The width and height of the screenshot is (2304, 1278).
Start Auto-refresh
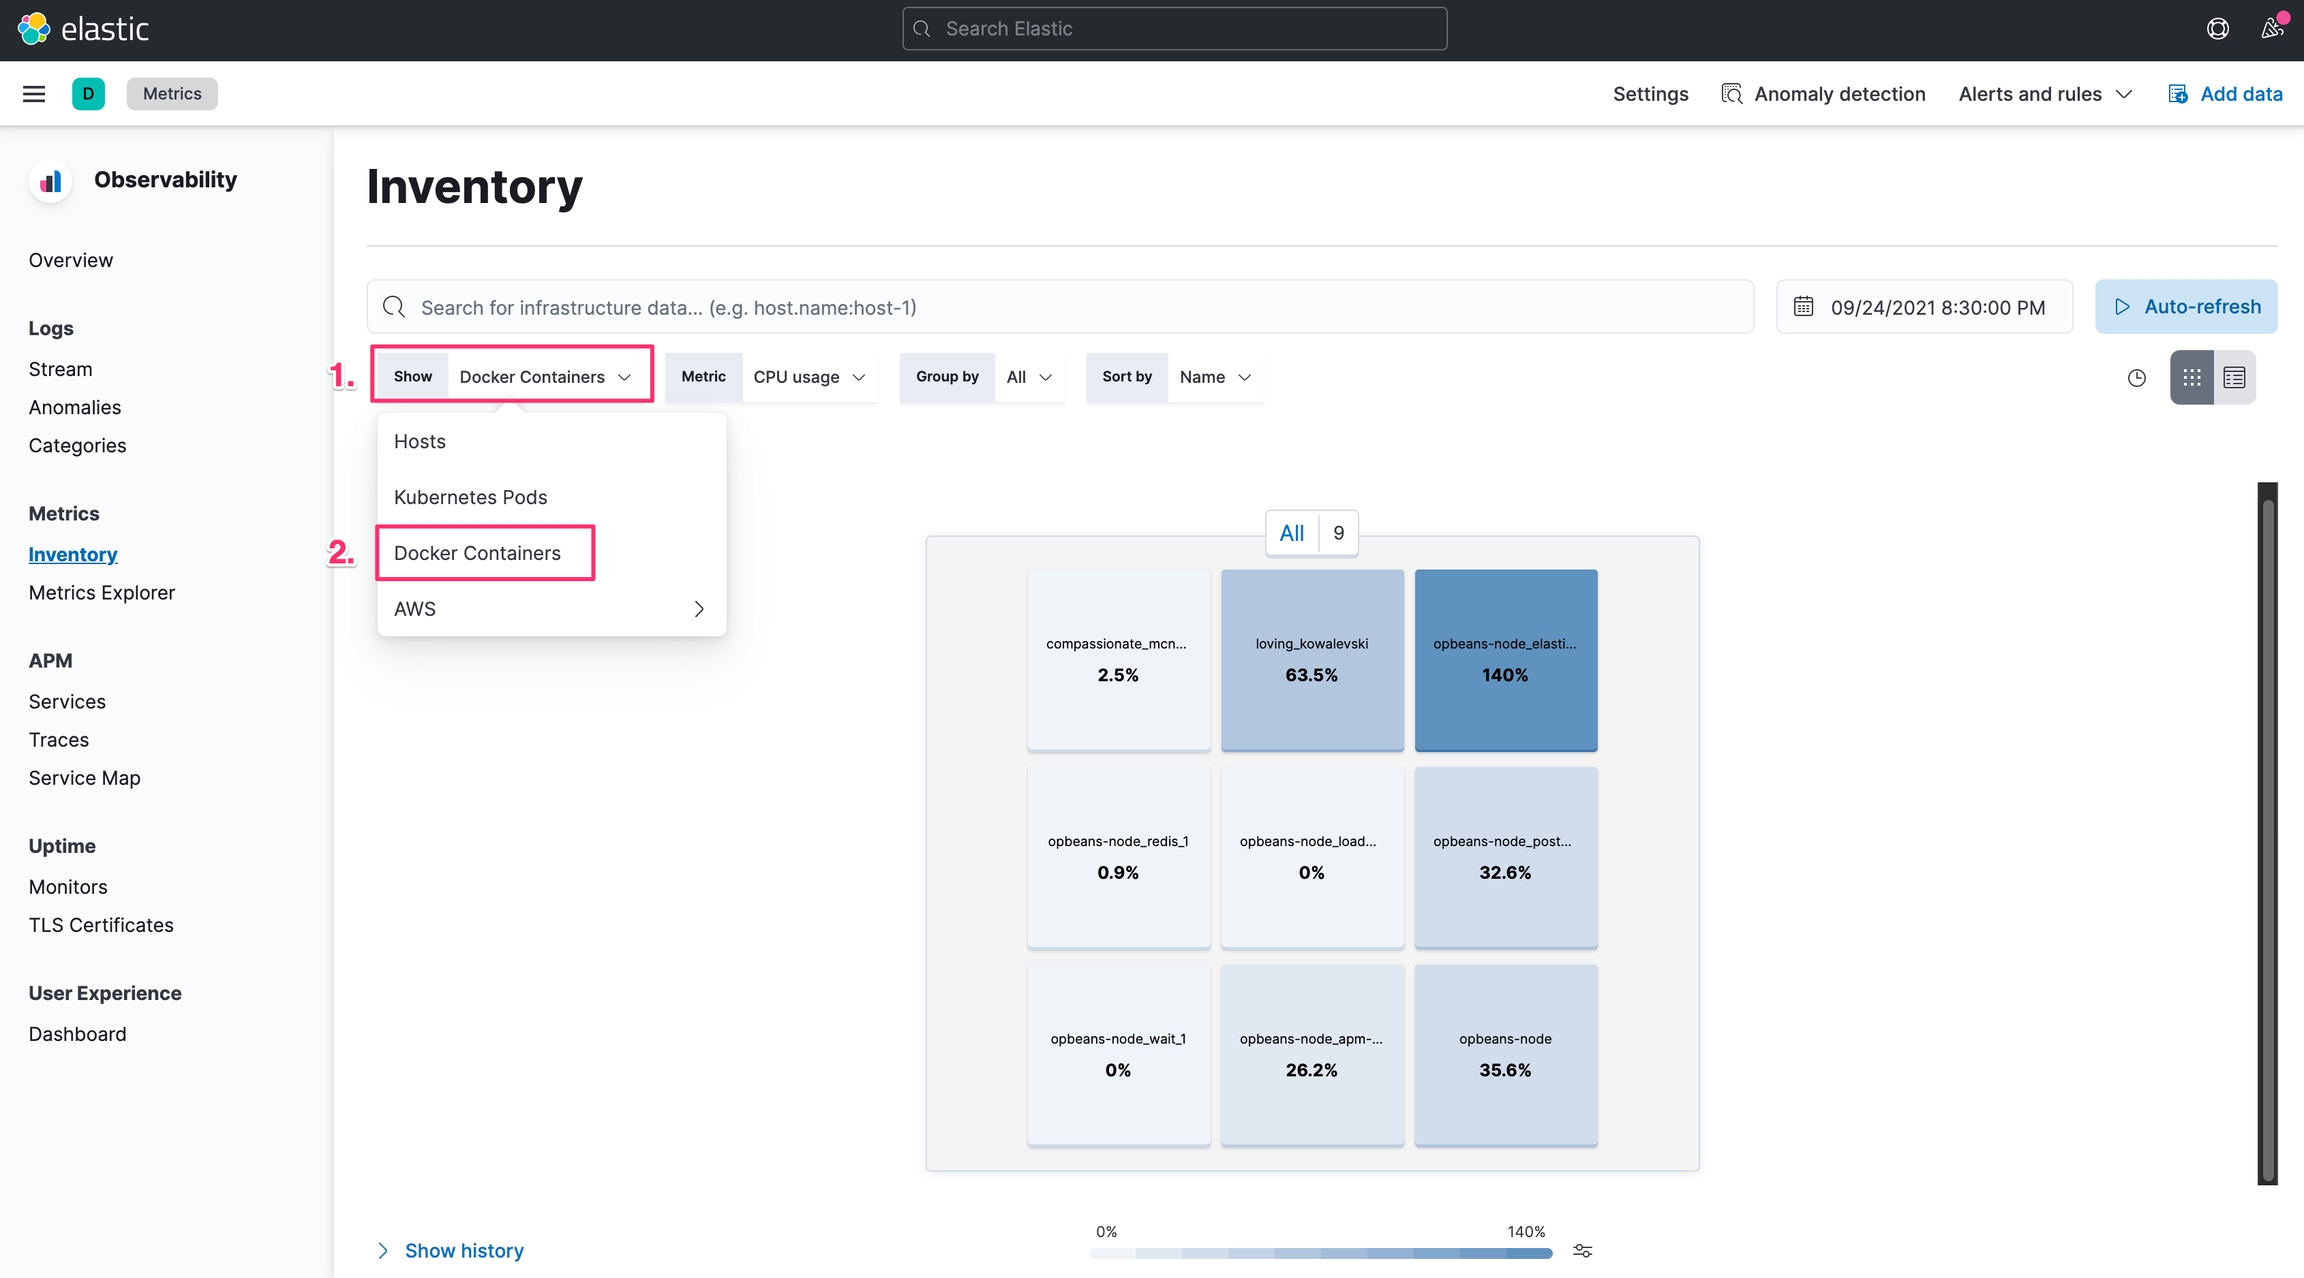[x=2186, y=307]
